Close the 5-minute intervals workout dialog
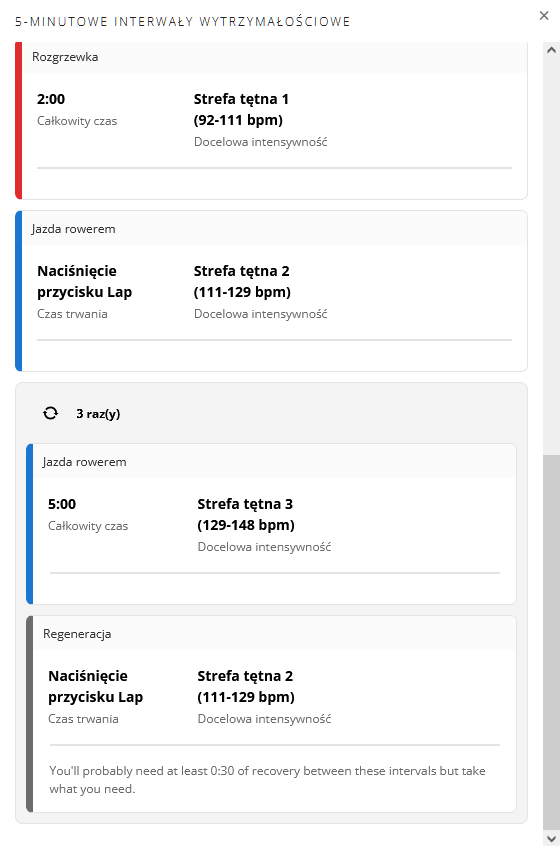 tap(544, 16)
